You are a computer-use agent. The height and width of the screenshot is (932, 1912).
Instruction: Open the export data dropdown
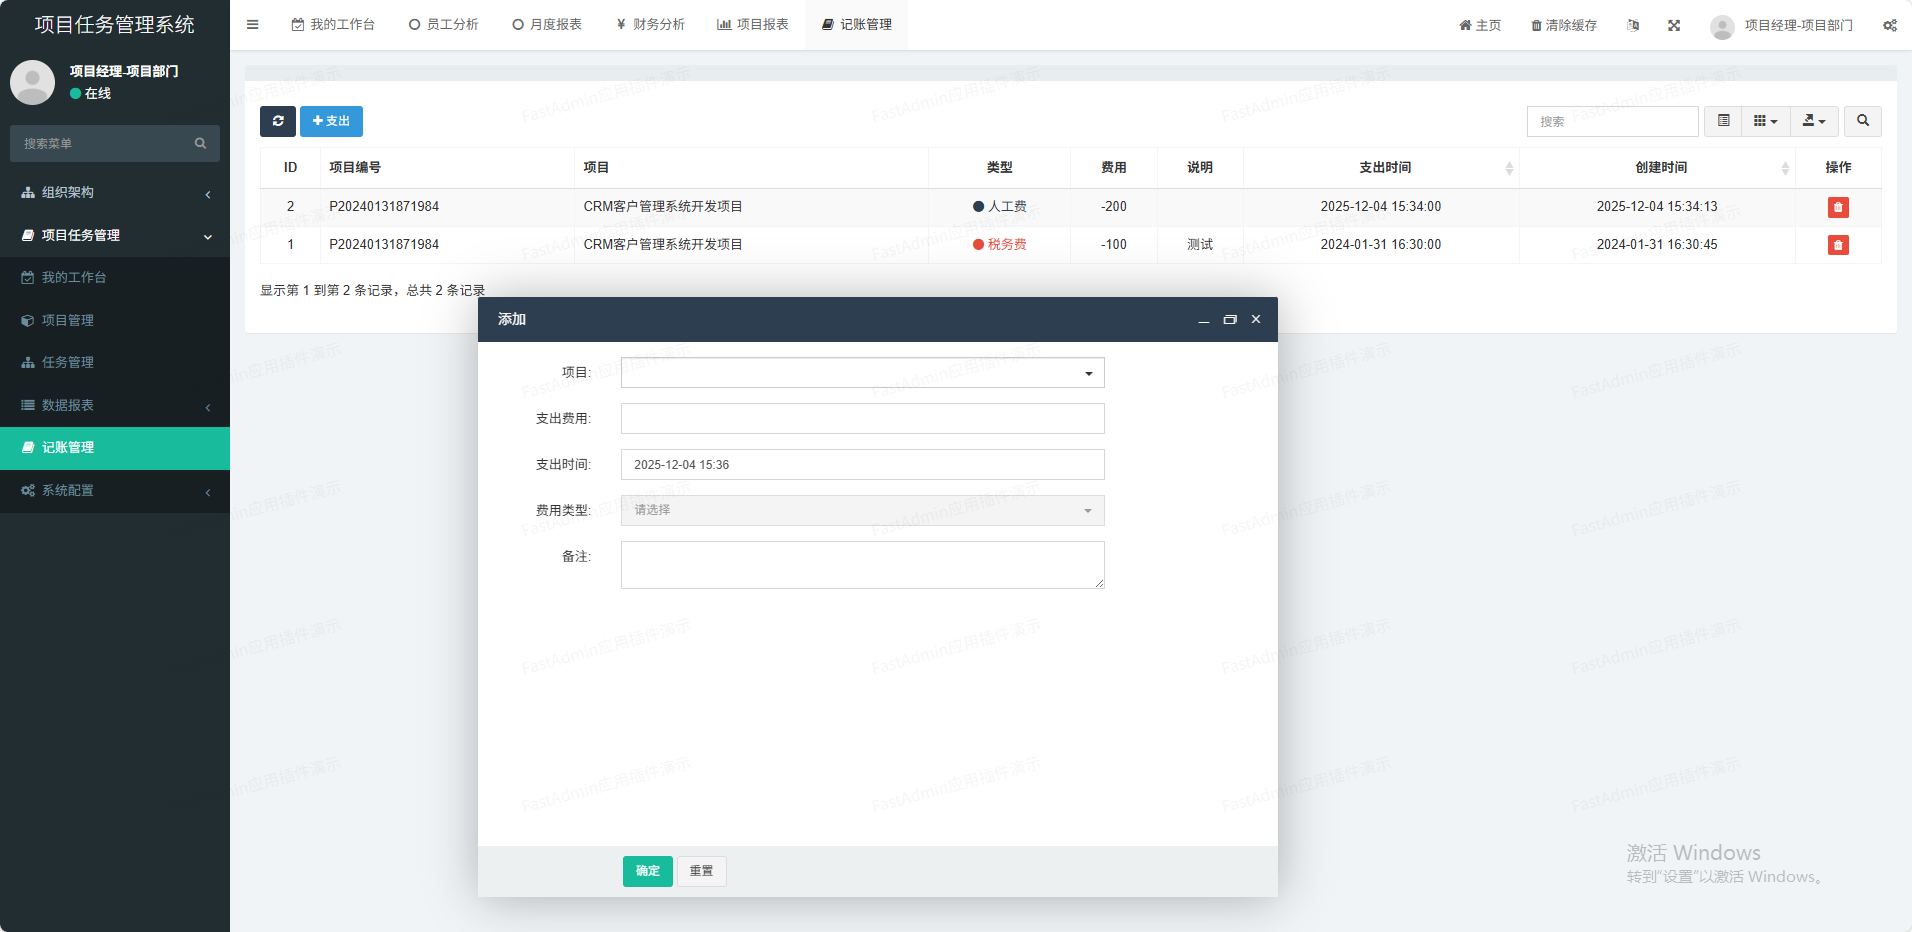[1813, 121]
